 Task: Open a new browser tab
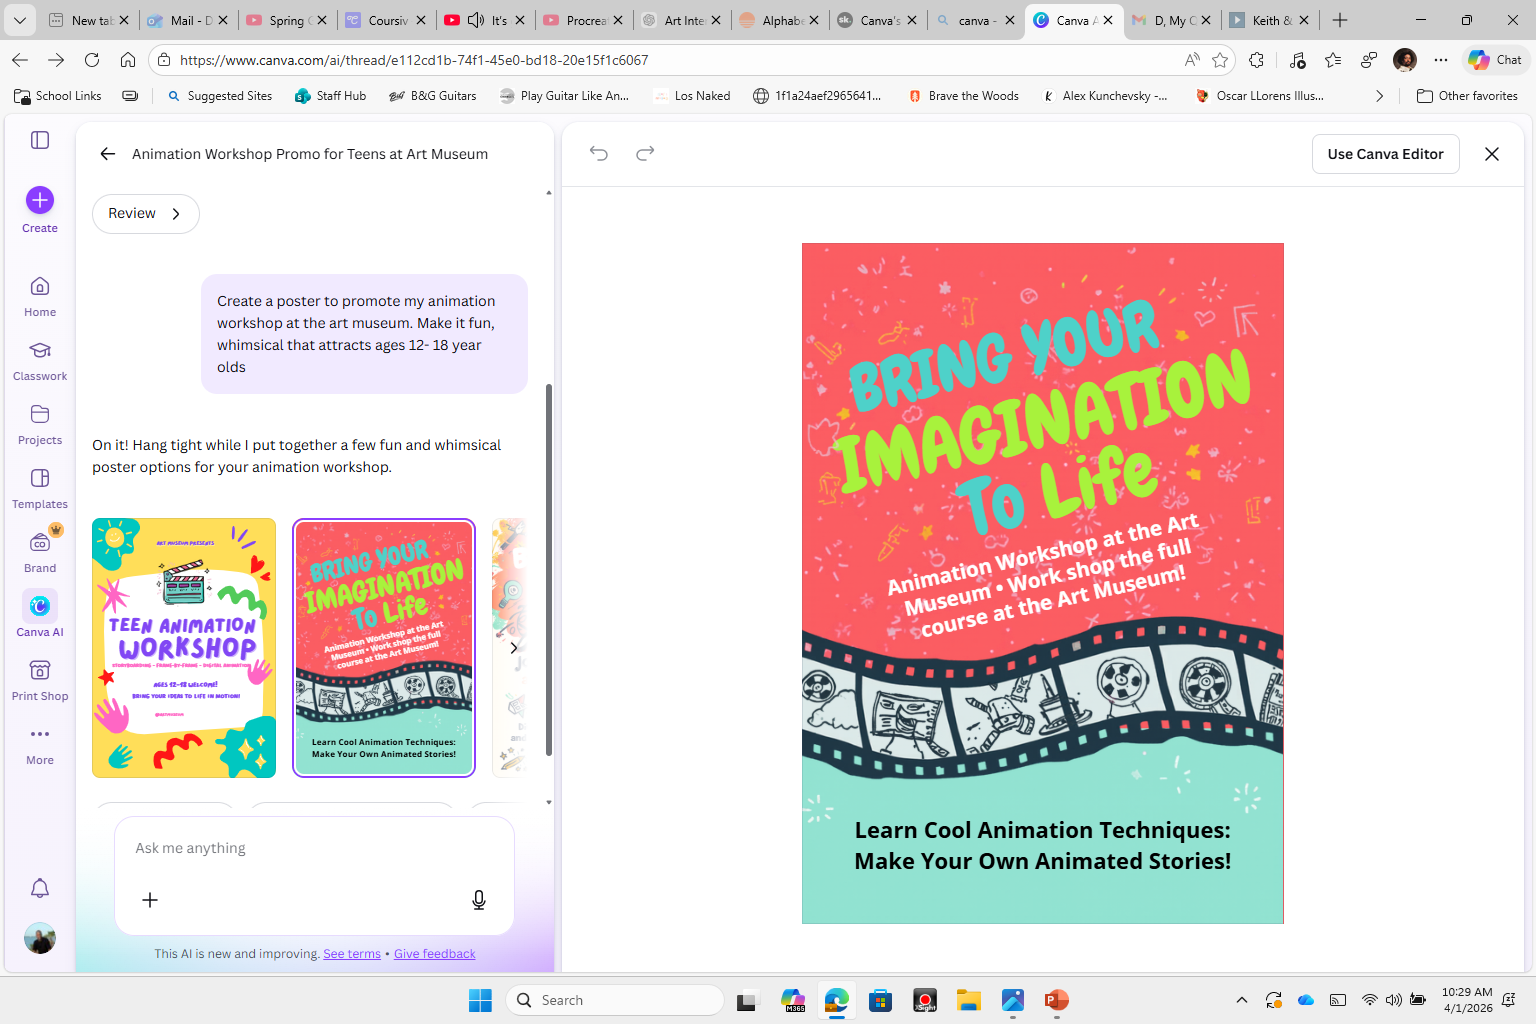1340,20
